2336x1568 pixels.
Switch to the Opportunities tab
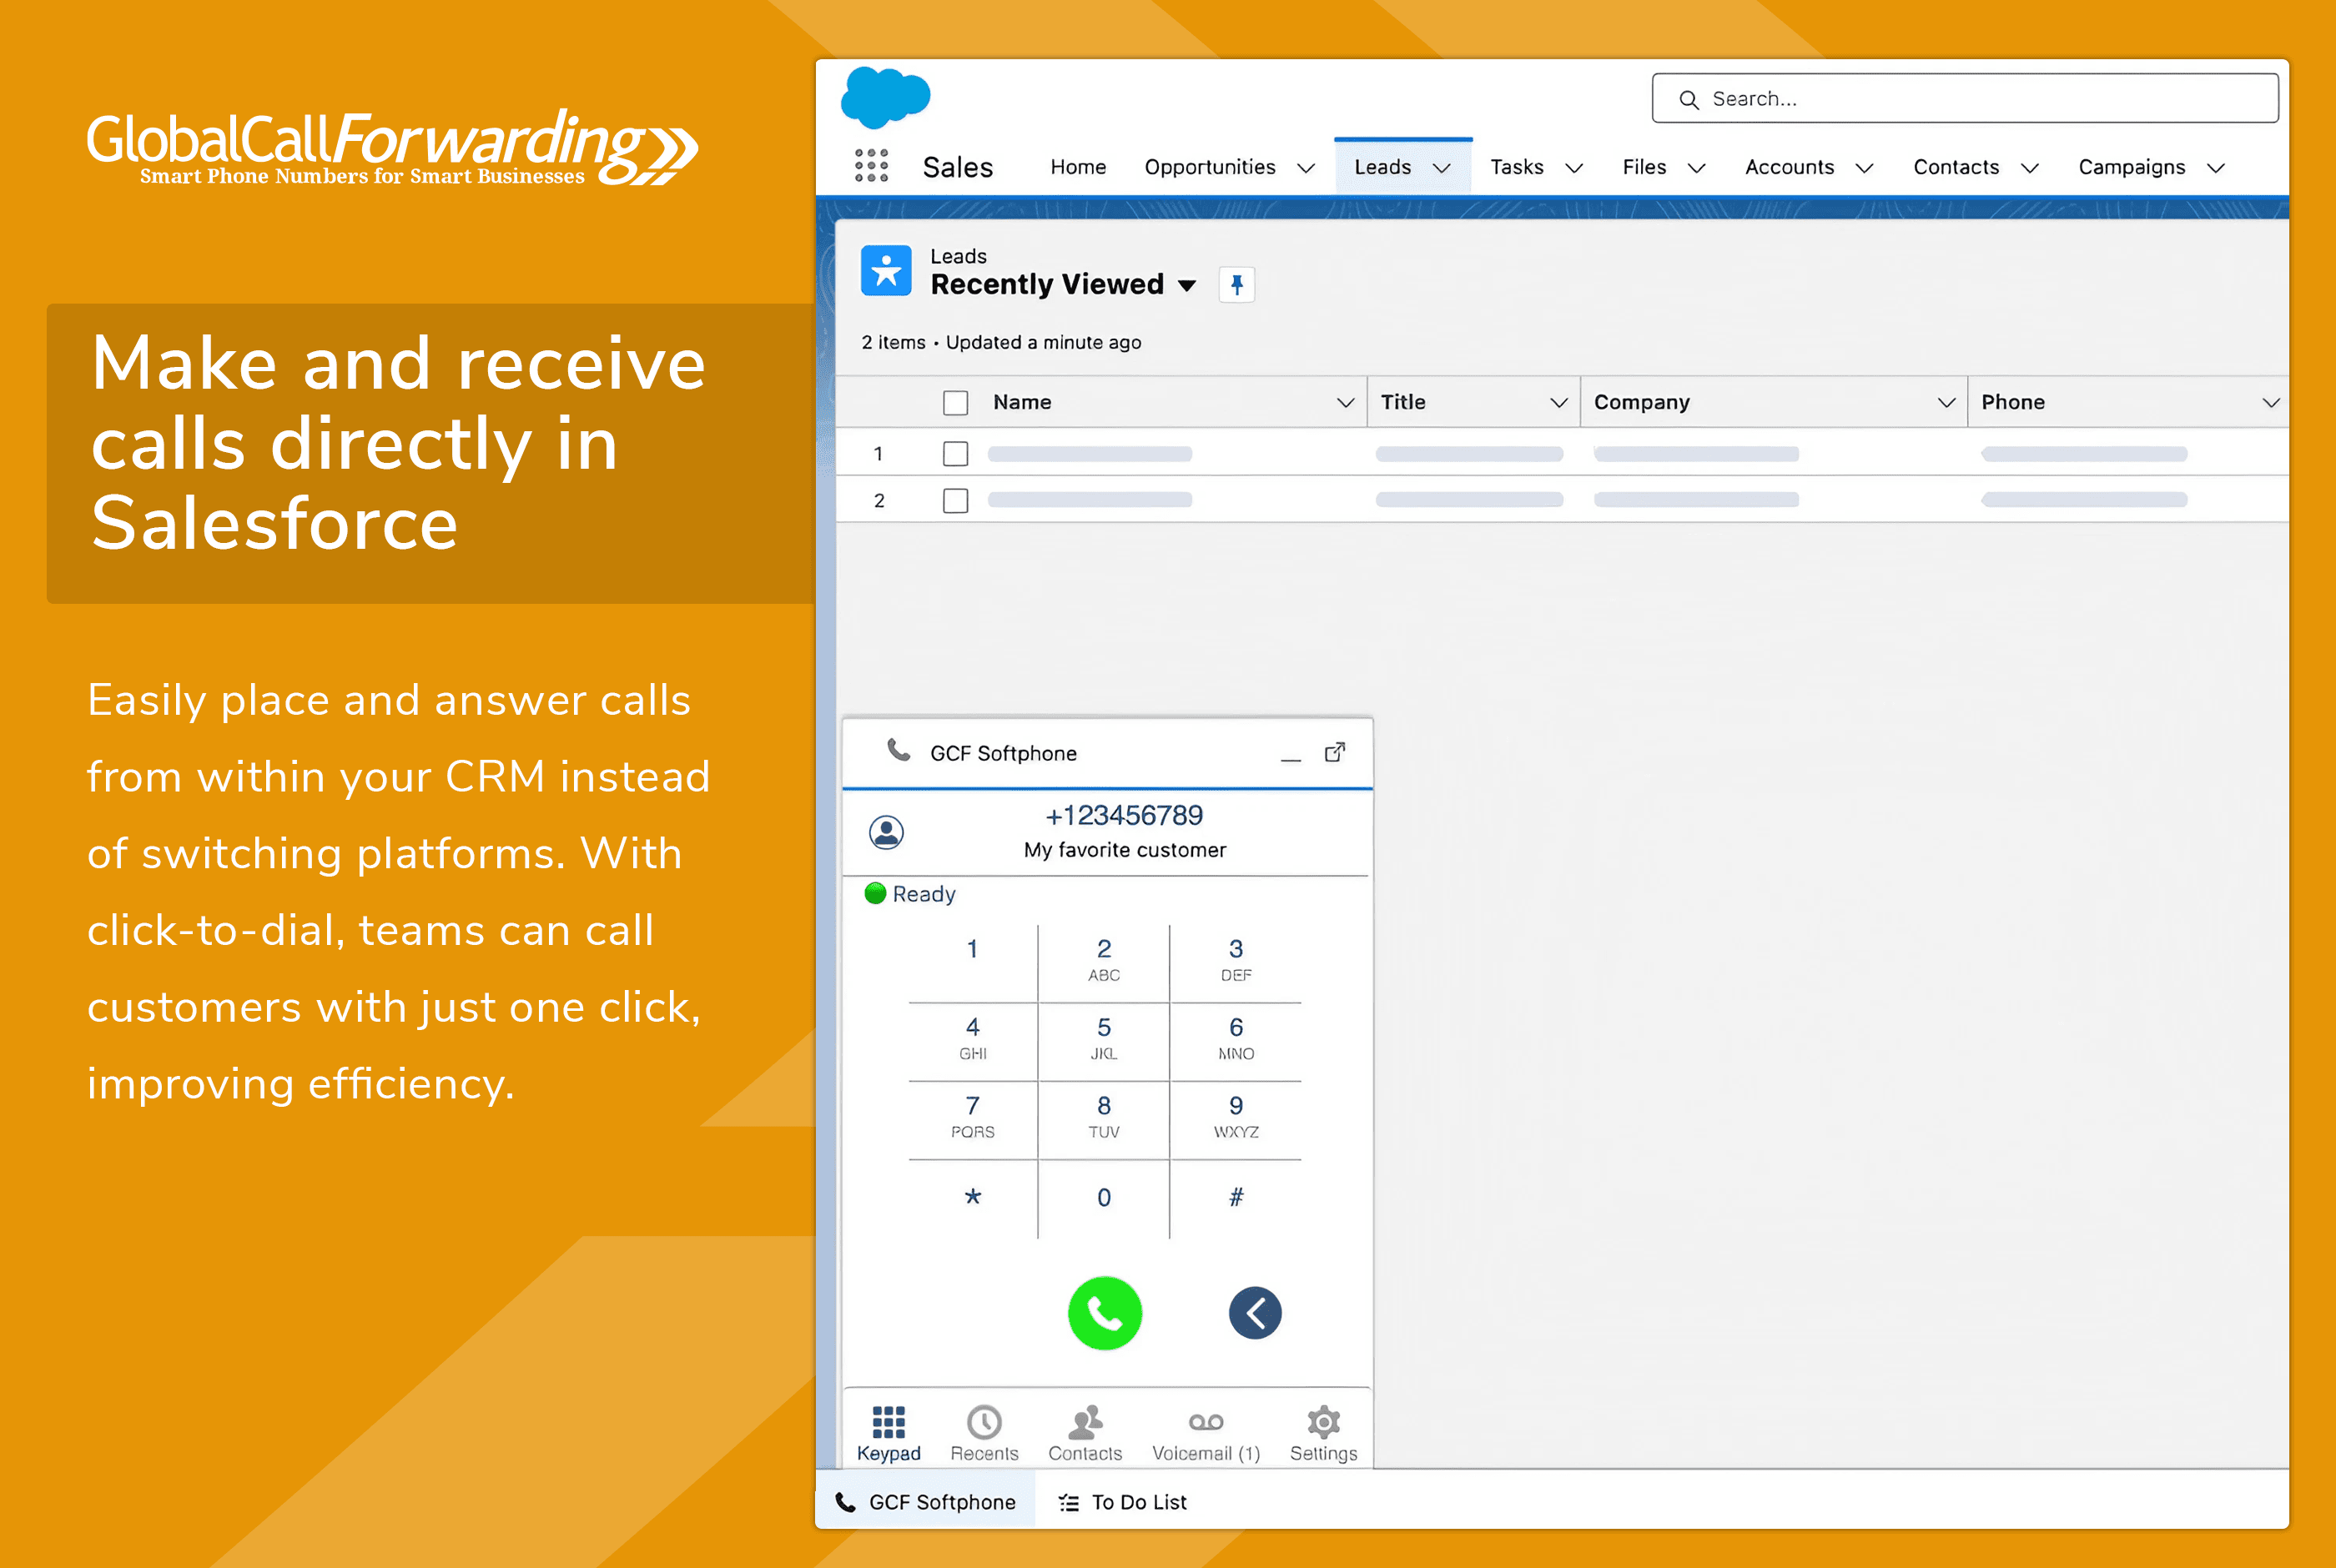(x=1210, y=167)
